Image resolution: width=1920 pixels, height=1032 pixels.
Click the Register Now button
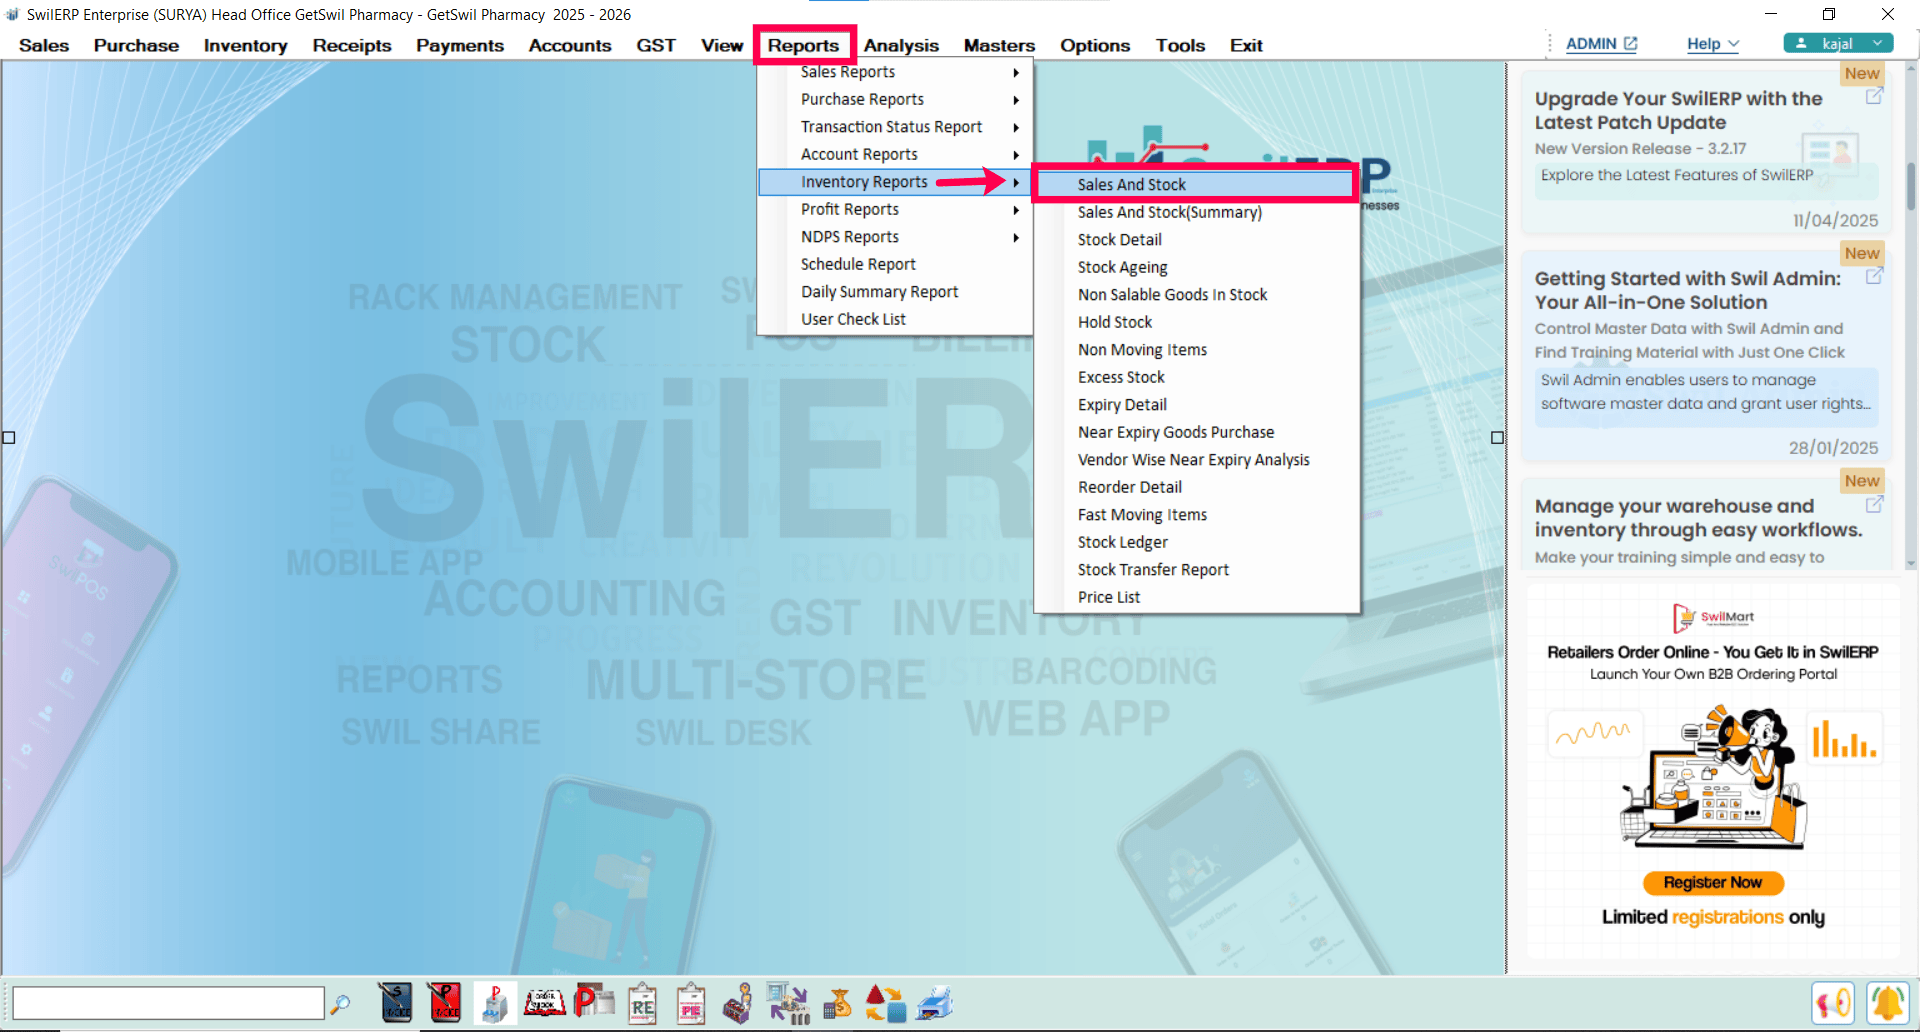click(1713, 883)
